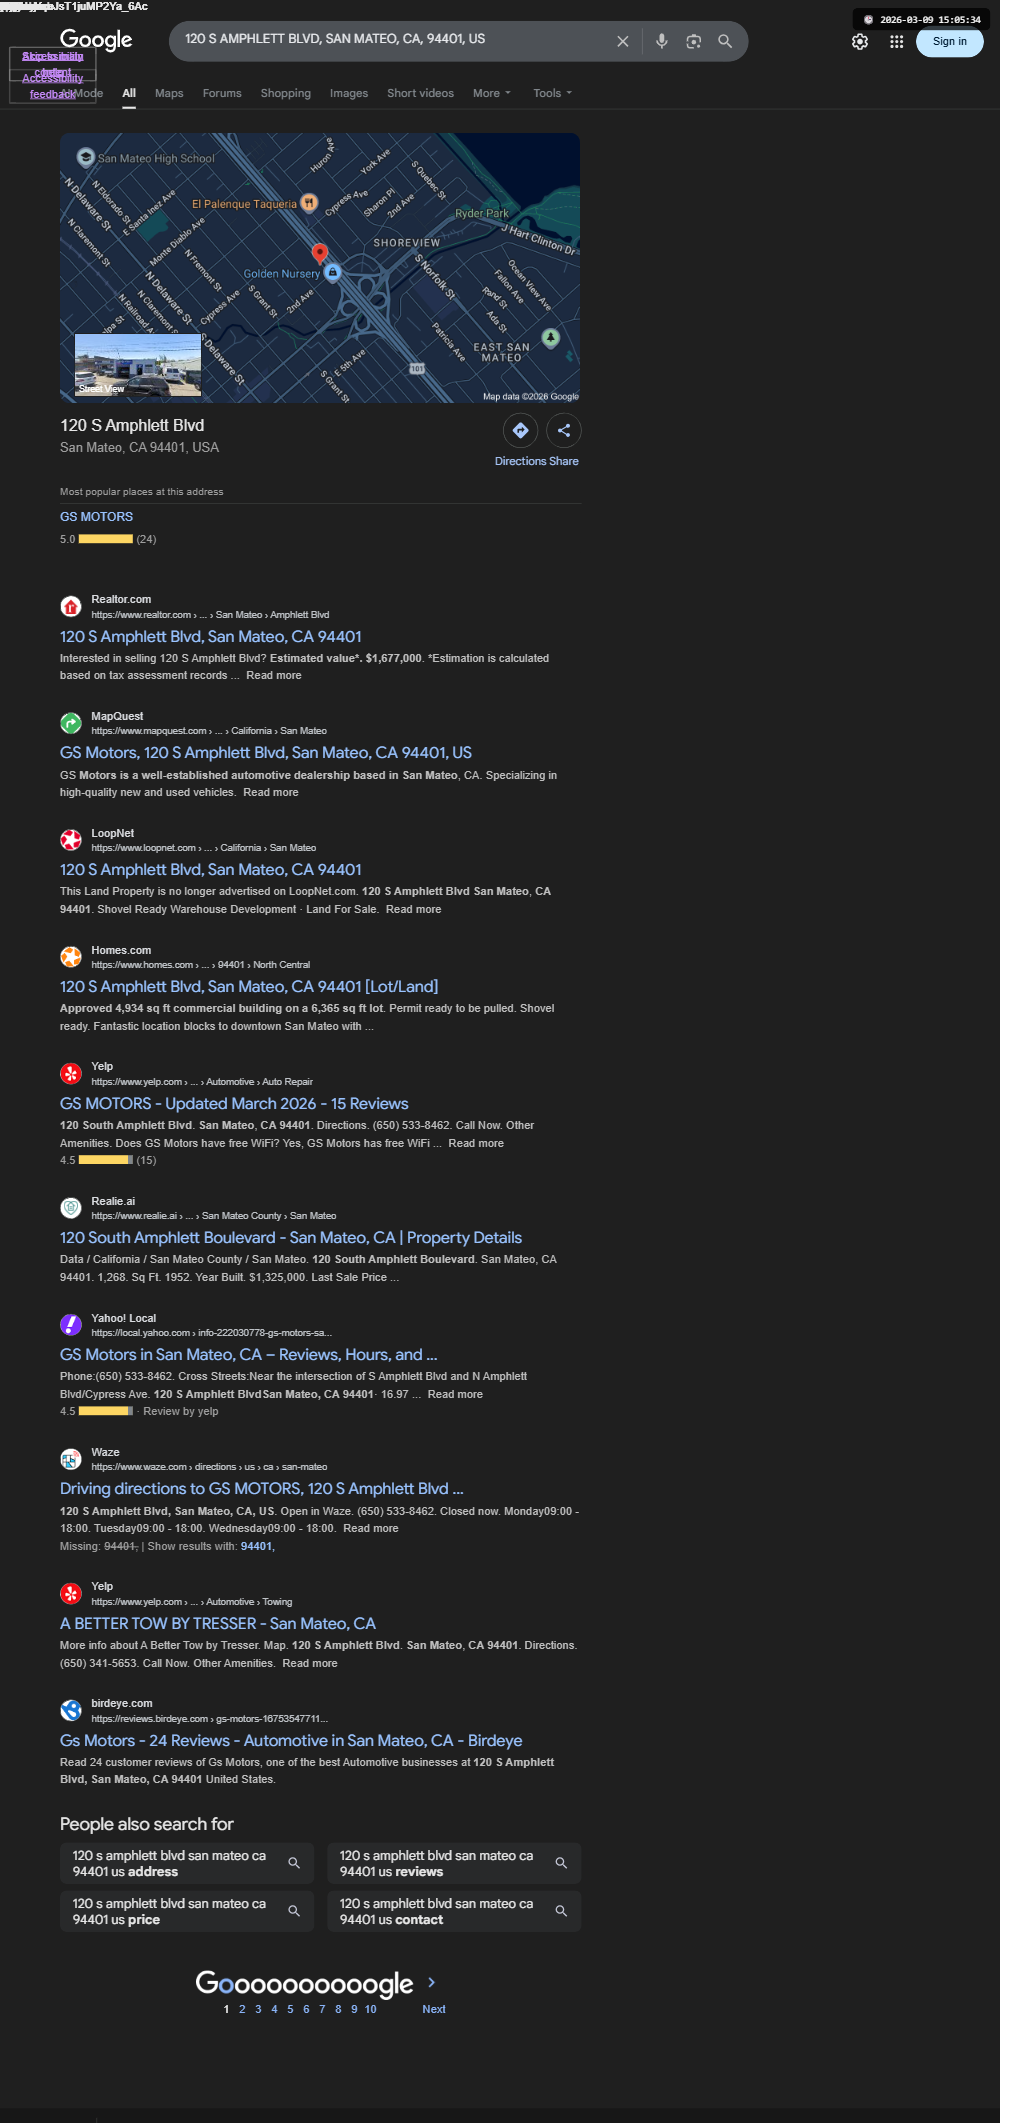
Task: Open the Google apps grid
Action: [897, 42]
